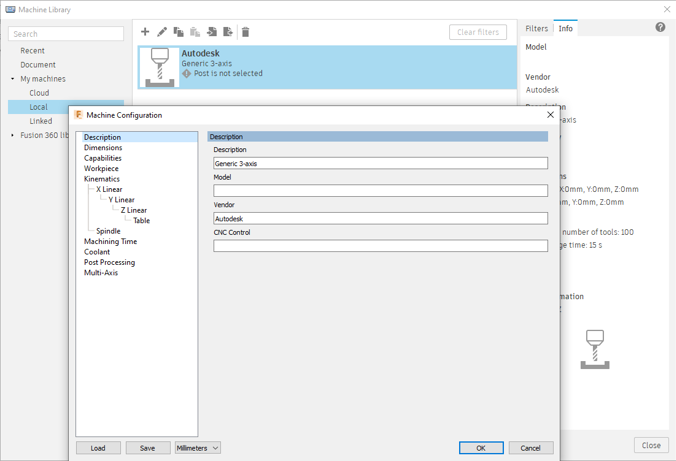The height and width of the screenshot is (461, 676).
Task: Select Workpiece in configuration tree
Action: (101, 168)
